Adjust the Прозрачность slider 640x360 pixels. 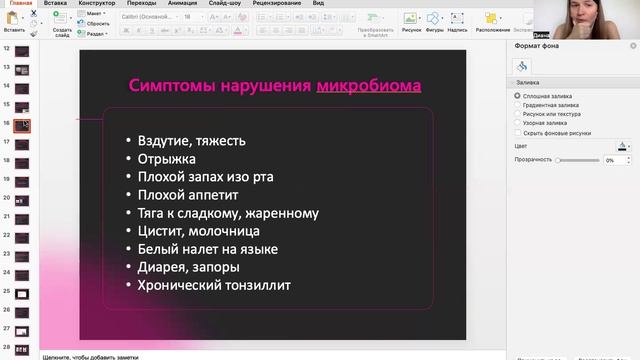(578, 160)
